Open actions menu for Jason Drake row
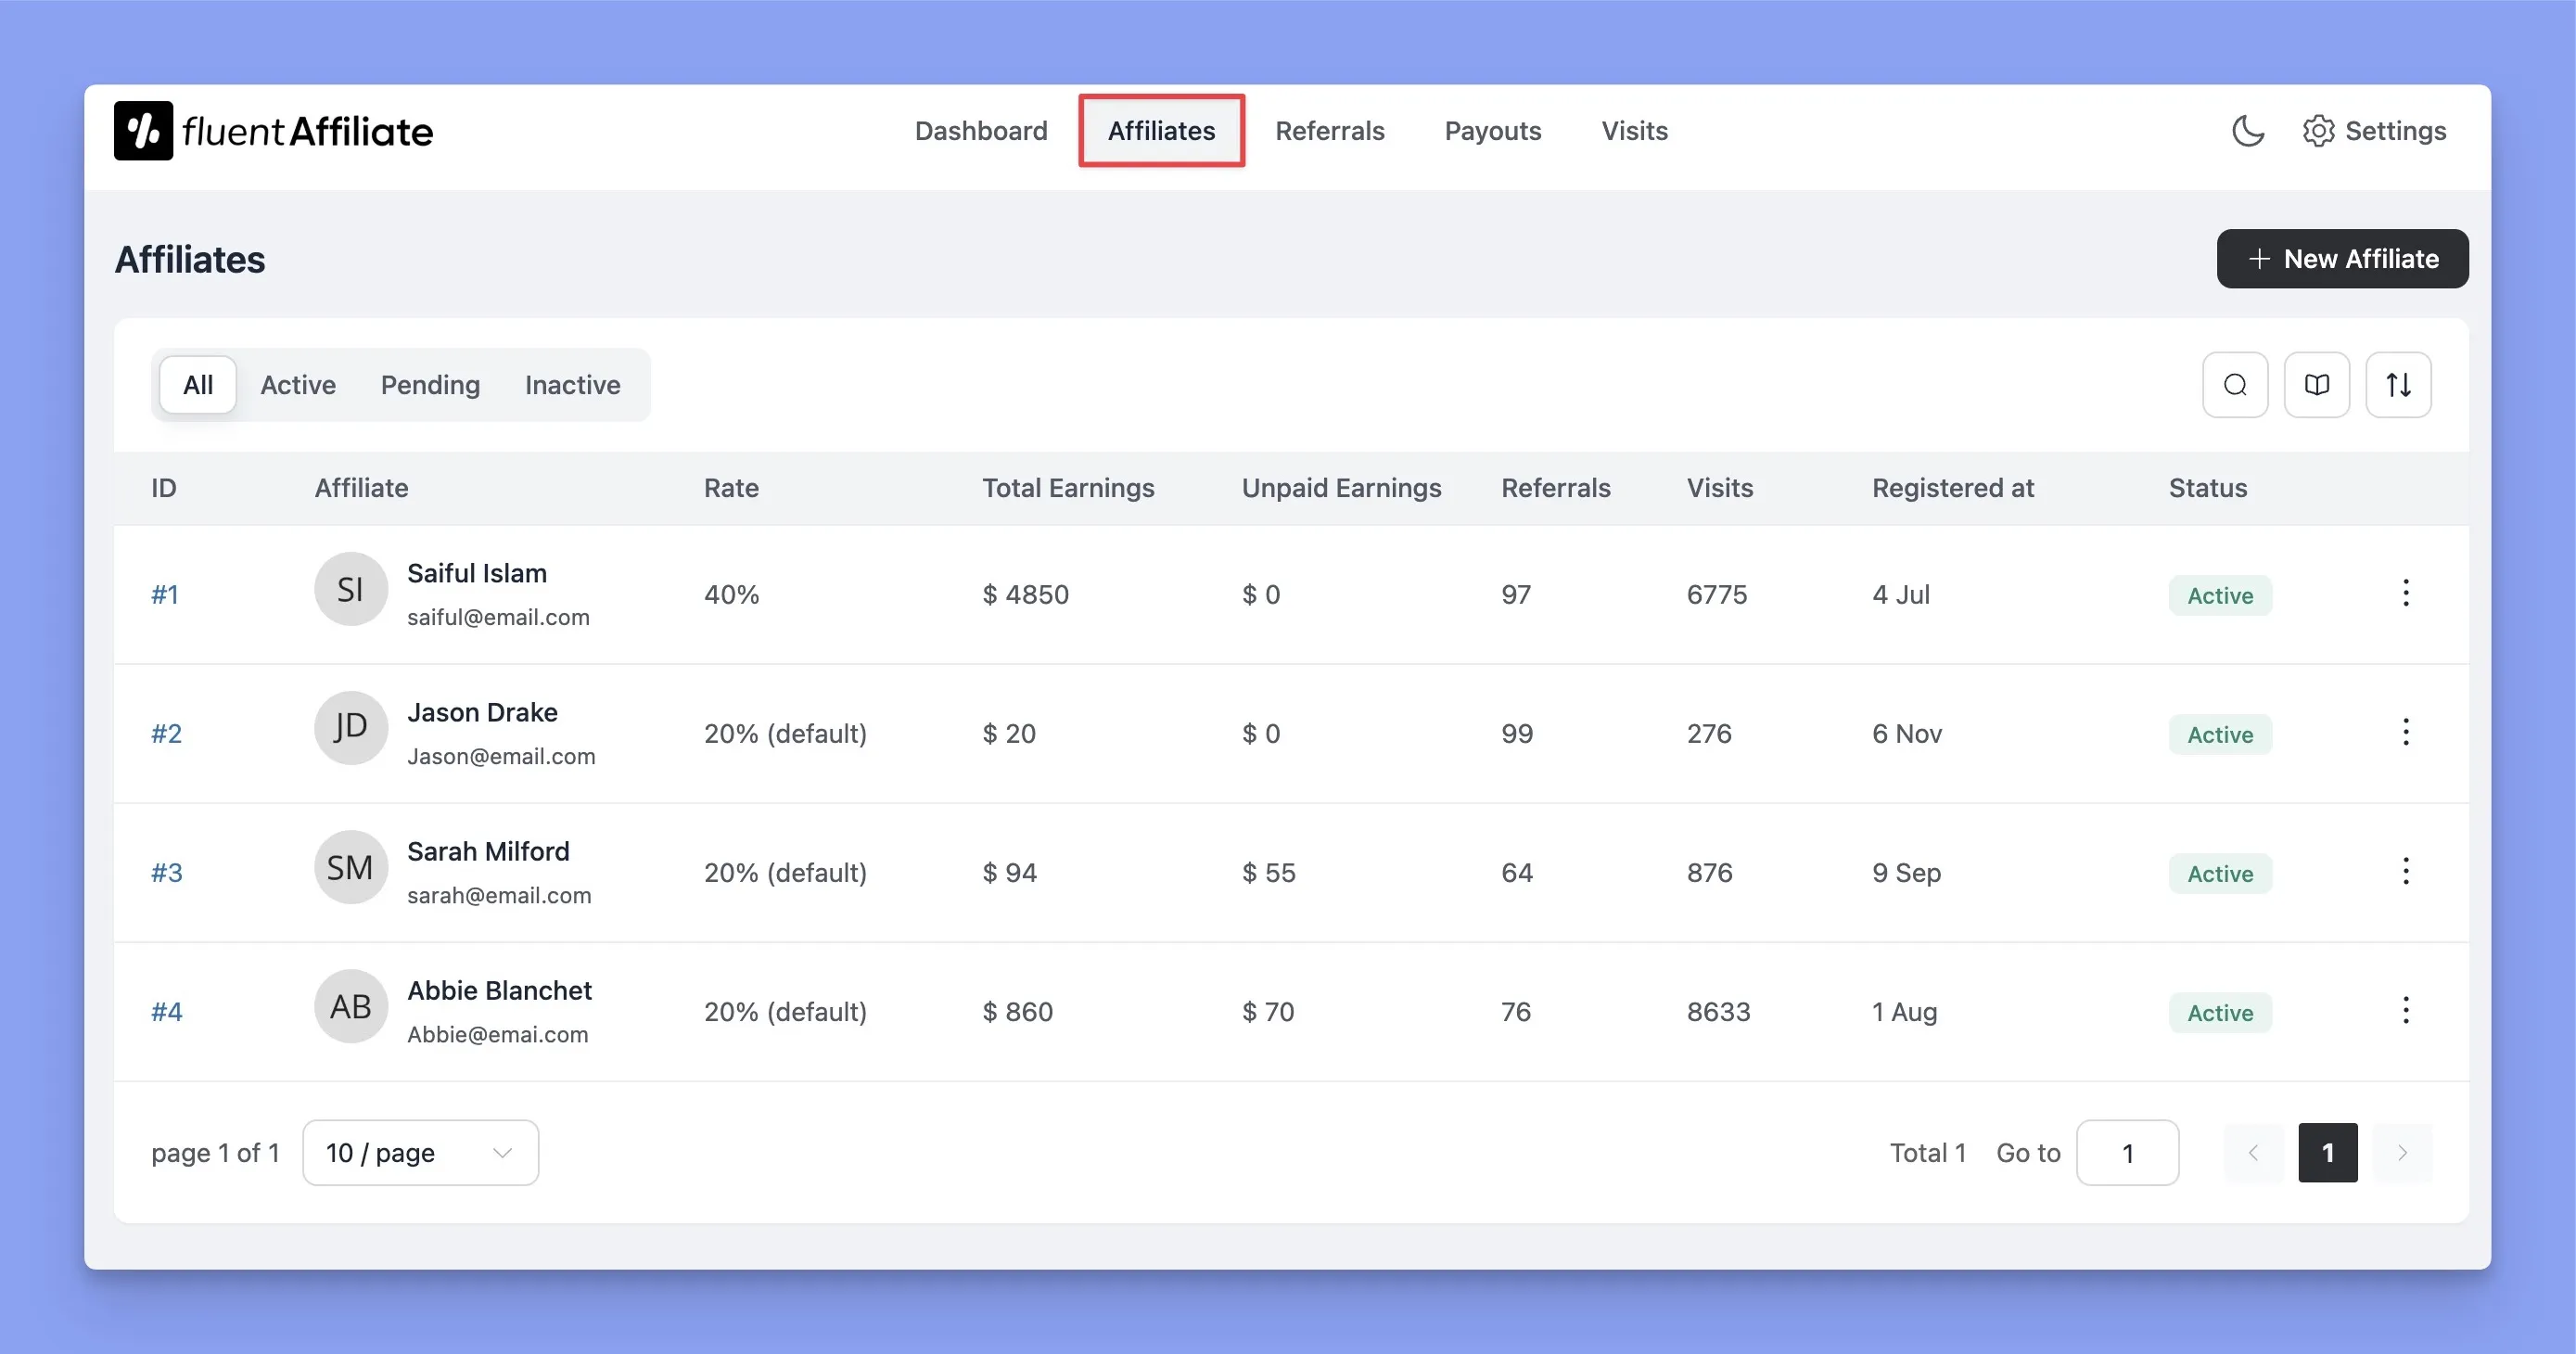The image size is (2576, 1354). coord(2405,732)
